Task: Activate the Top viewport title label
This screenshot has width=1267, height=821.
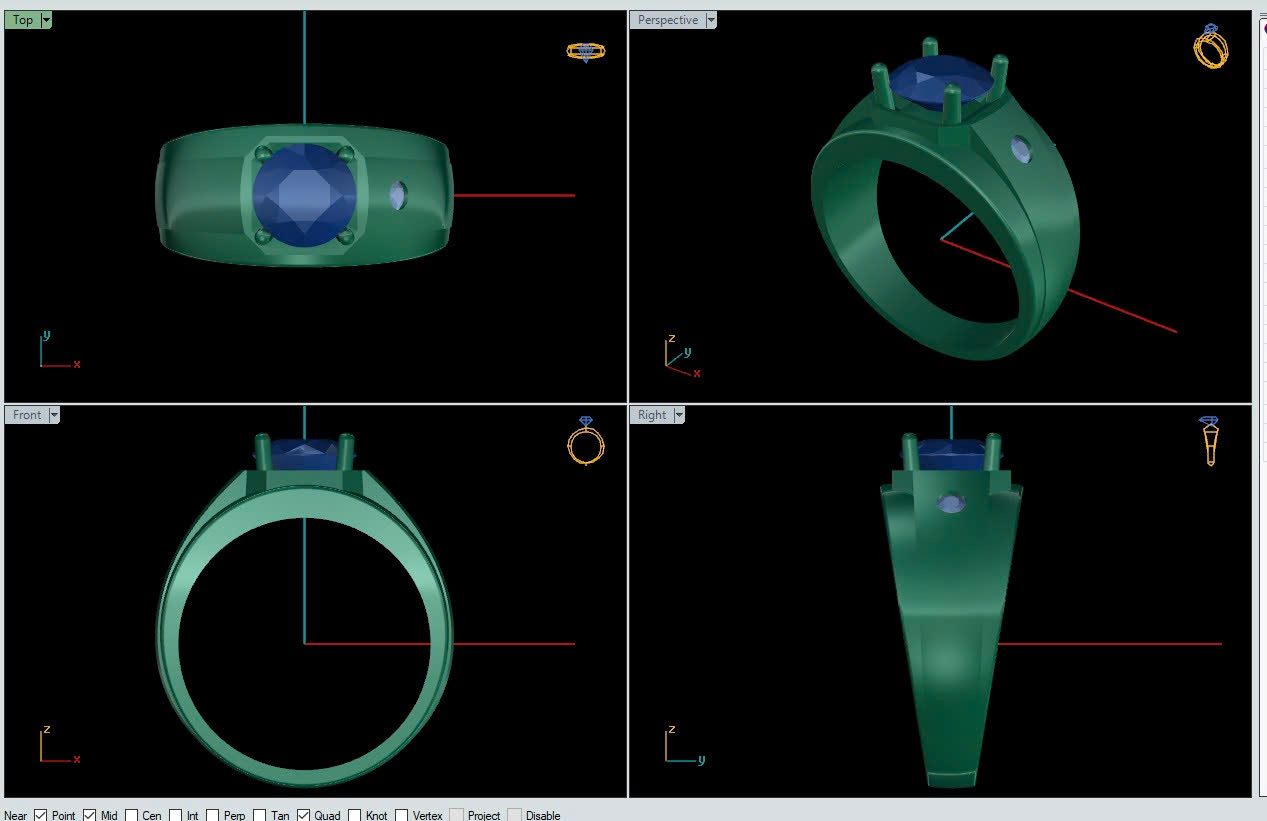Action: click(22, 20)
